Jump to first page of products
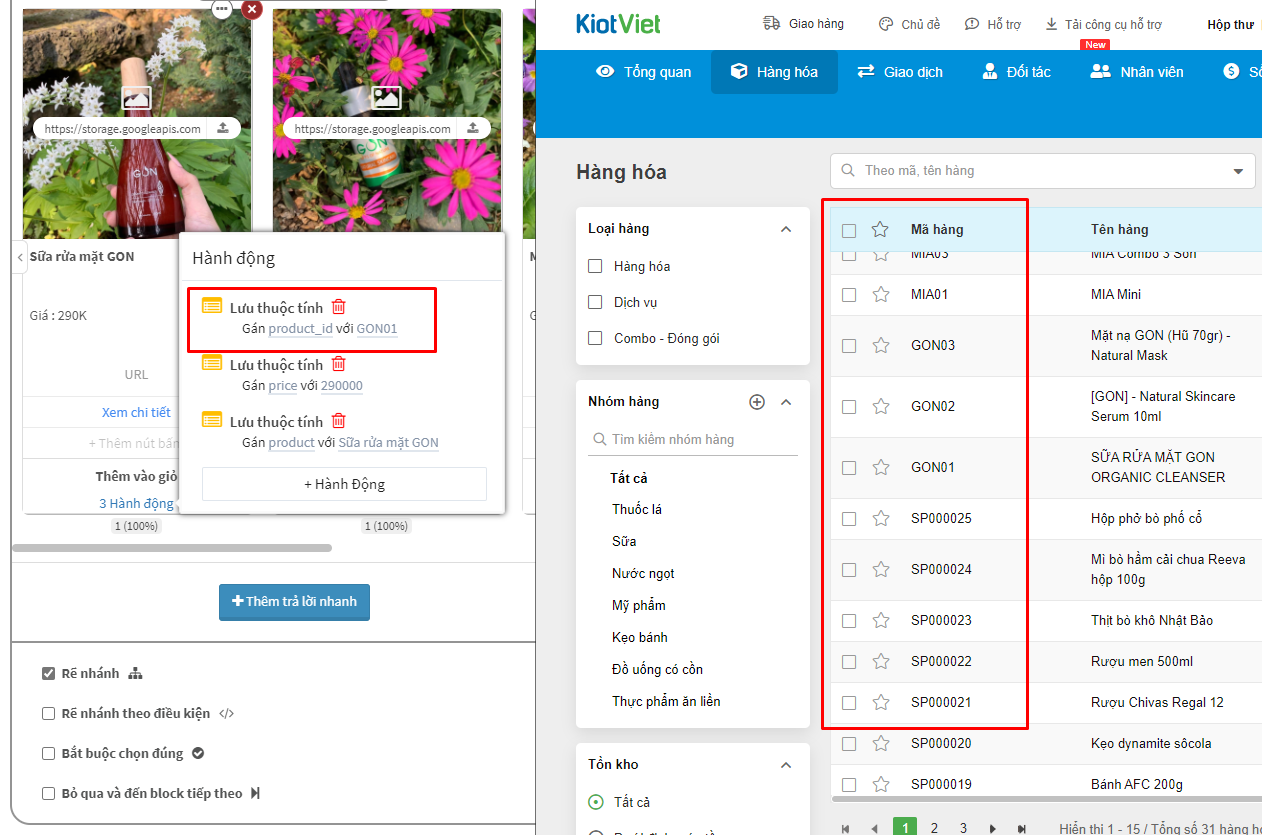Image resolution: width=1262 pixels, height=835 pixels. tap(846, 829)
